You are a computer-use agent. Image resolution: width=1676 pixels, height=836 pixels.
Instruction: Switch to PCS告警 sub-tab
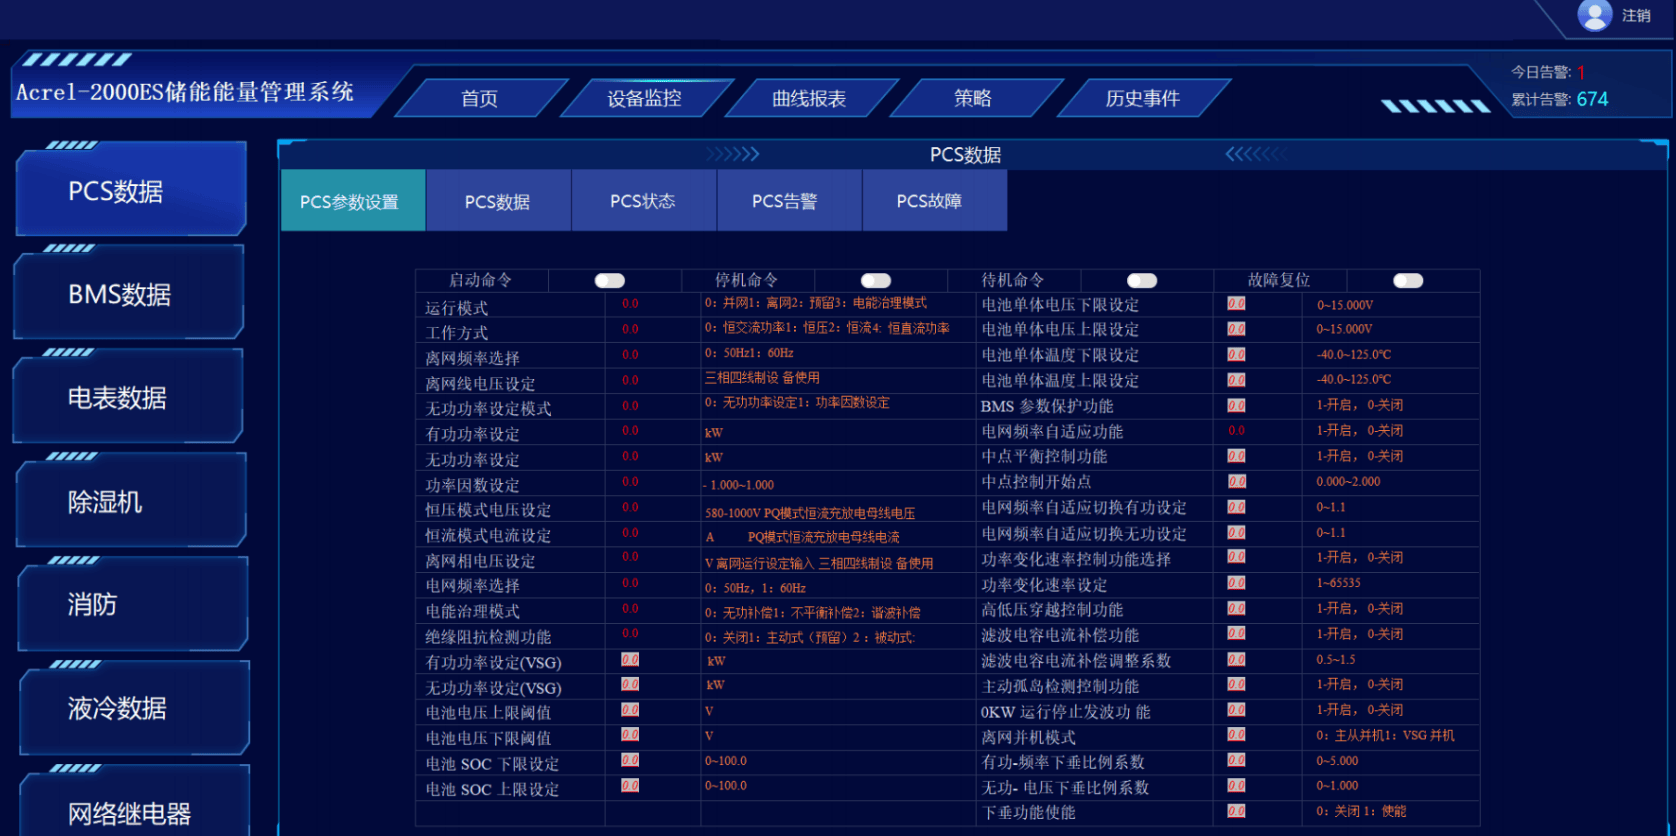(x=789, y=201)
